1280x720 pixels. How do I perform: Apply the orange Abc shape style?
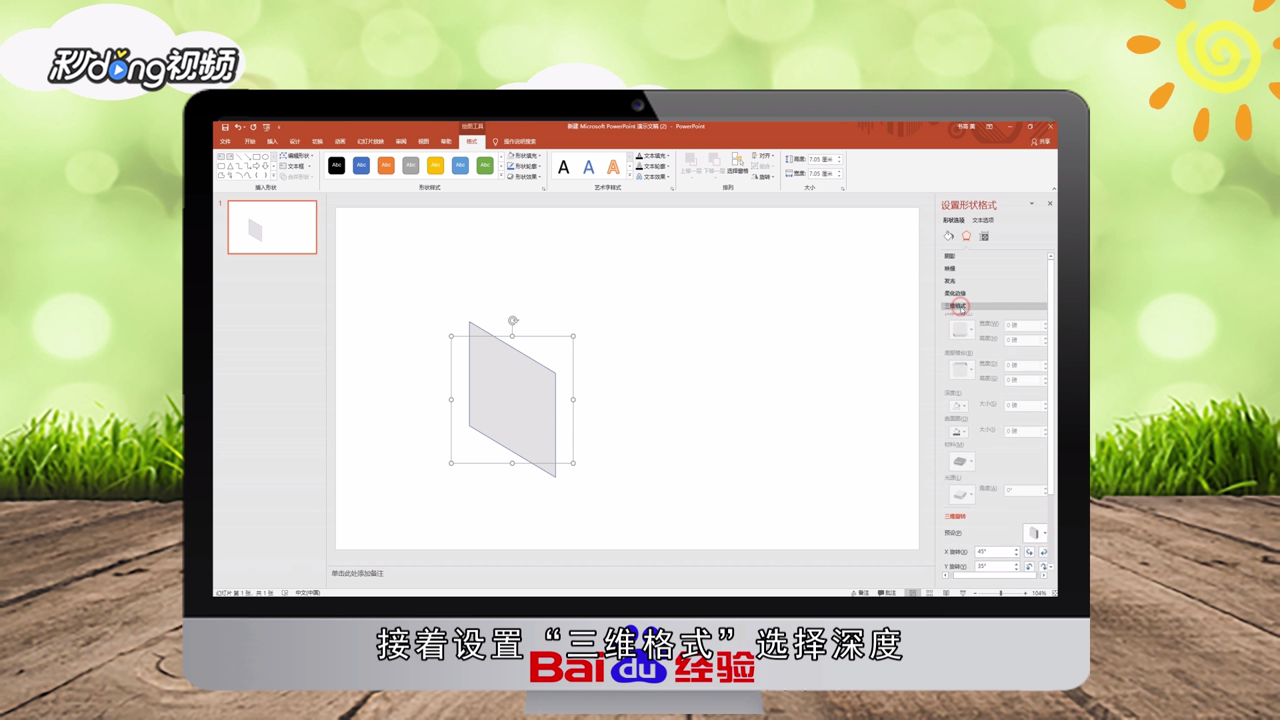click(x=386, y=165)
